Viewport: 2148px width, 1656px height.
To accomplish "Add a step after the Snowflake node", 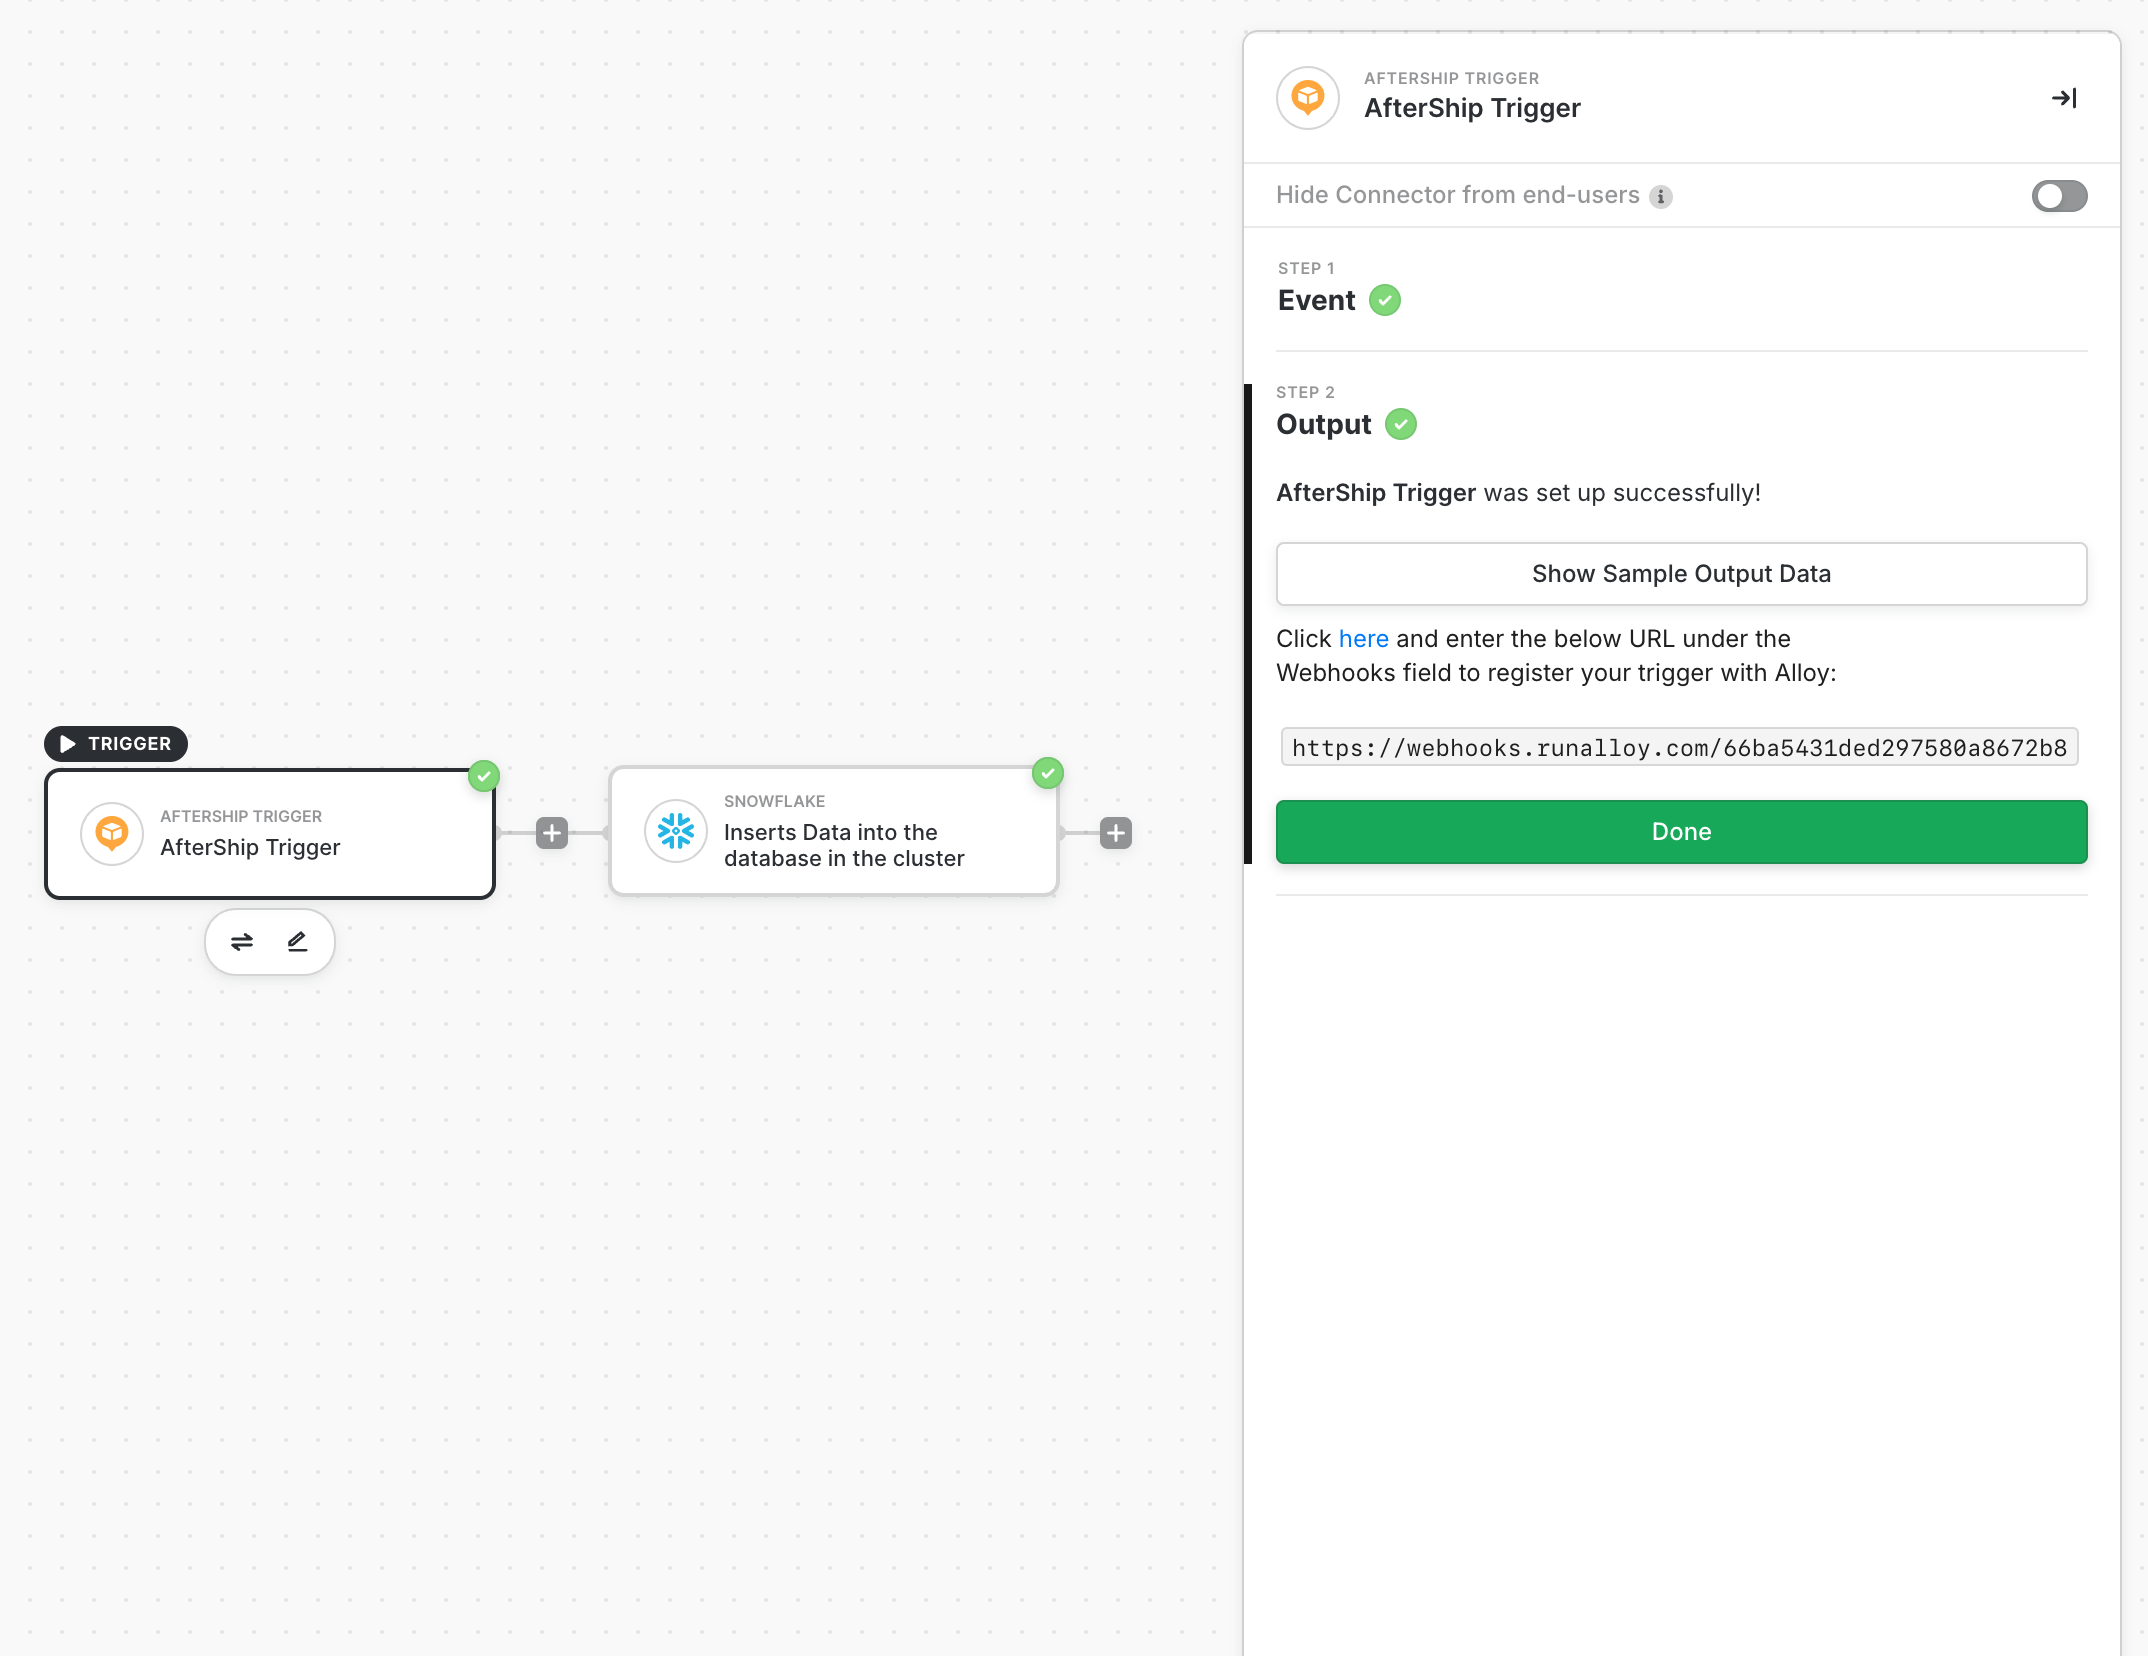I will pos(1116,833).
